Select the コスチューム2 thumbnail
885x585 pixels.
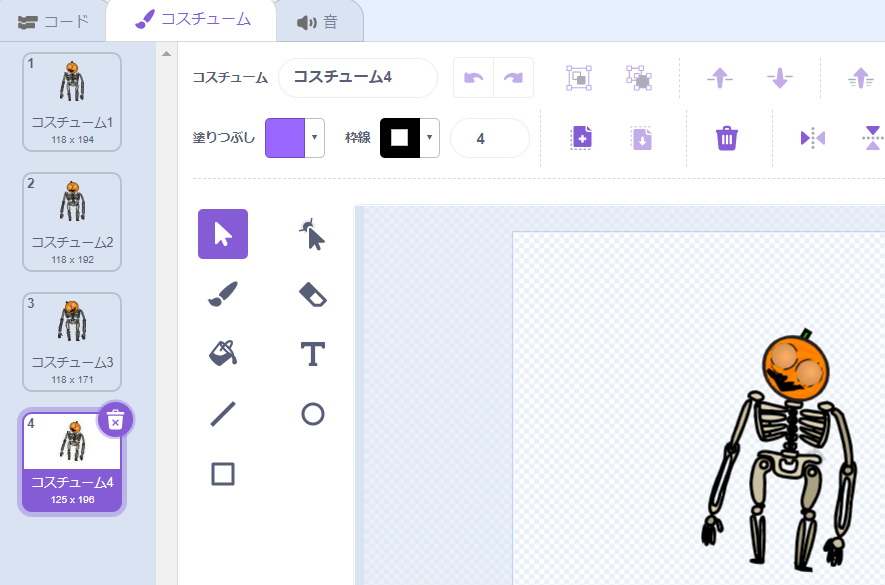point(72,222)
